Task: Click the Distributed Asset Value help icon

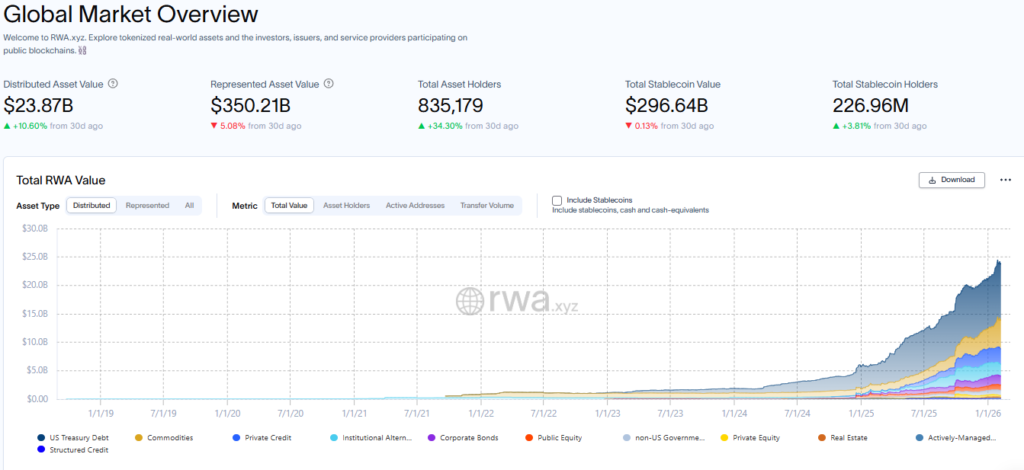Action: pyautogui.click(x=113, y=84)
